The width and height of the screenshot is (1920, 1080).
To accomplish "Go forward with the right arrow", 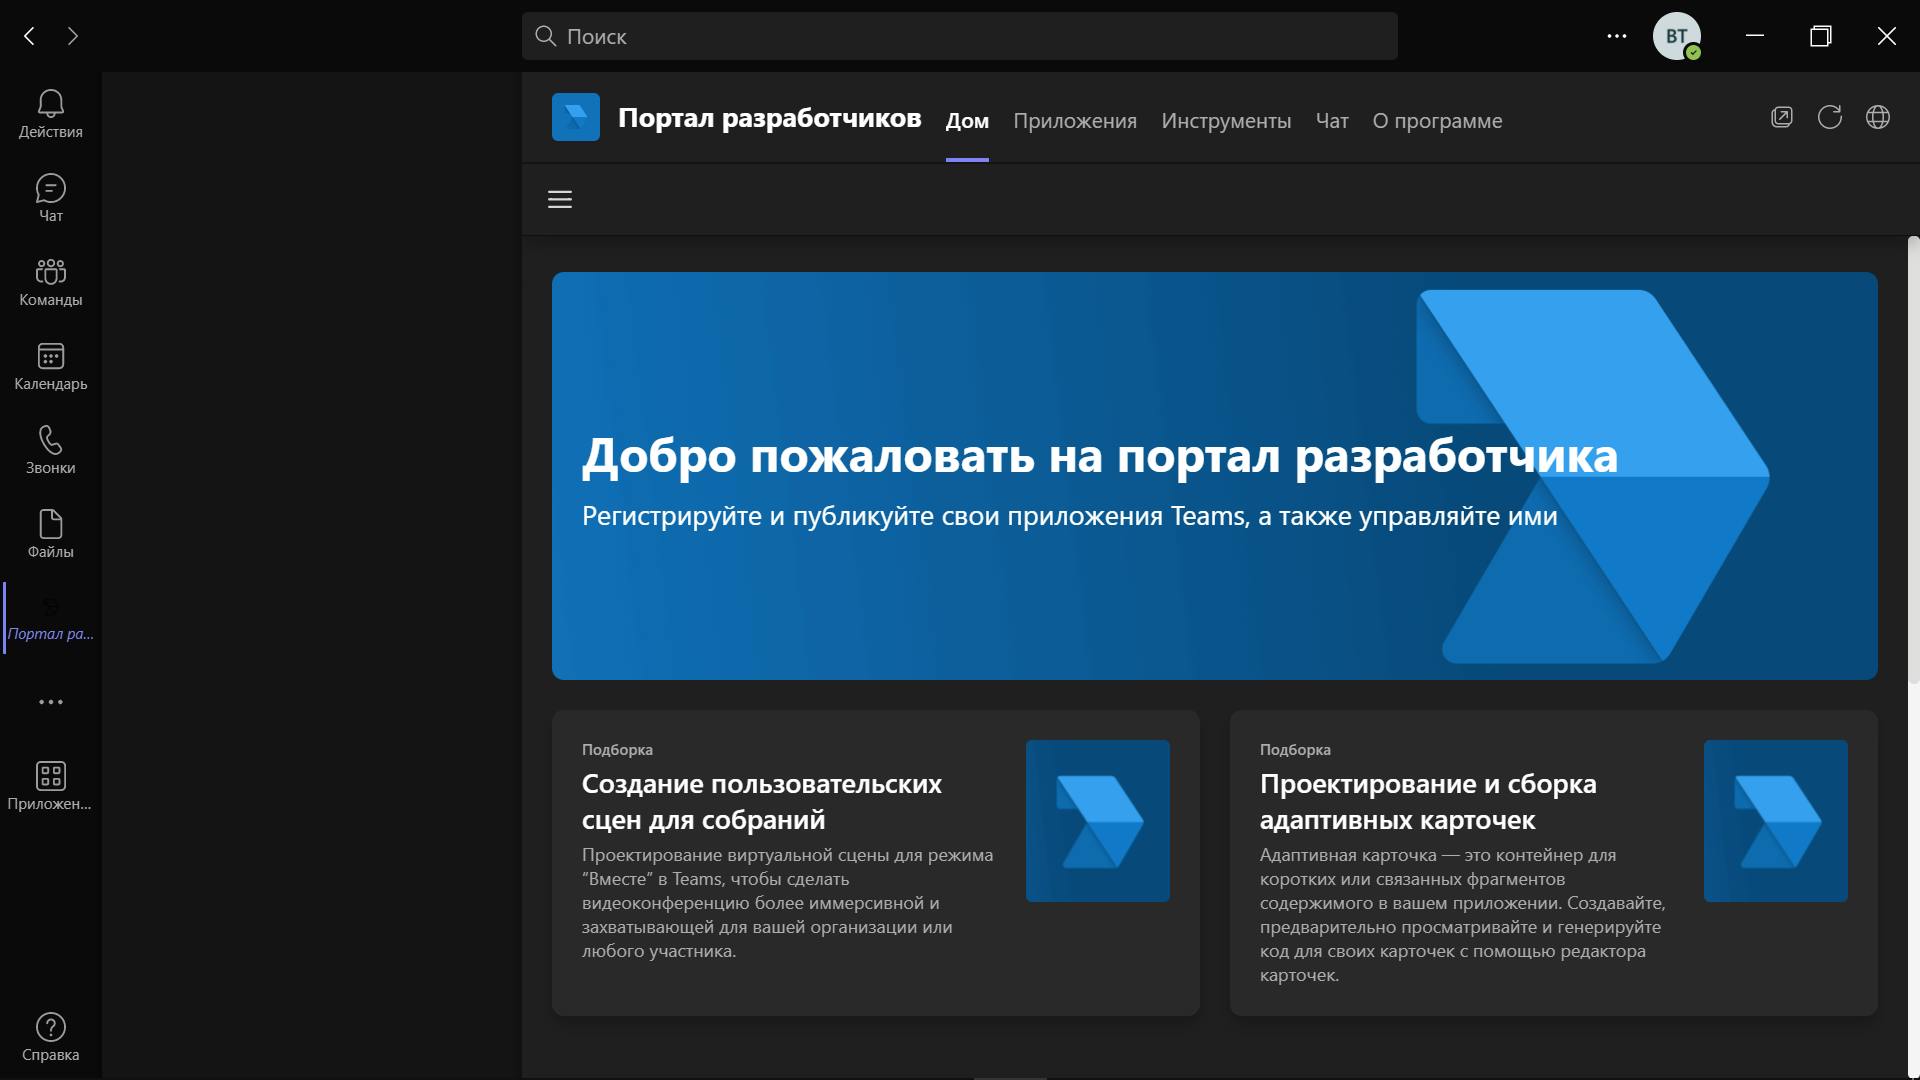I will [72, 36].
